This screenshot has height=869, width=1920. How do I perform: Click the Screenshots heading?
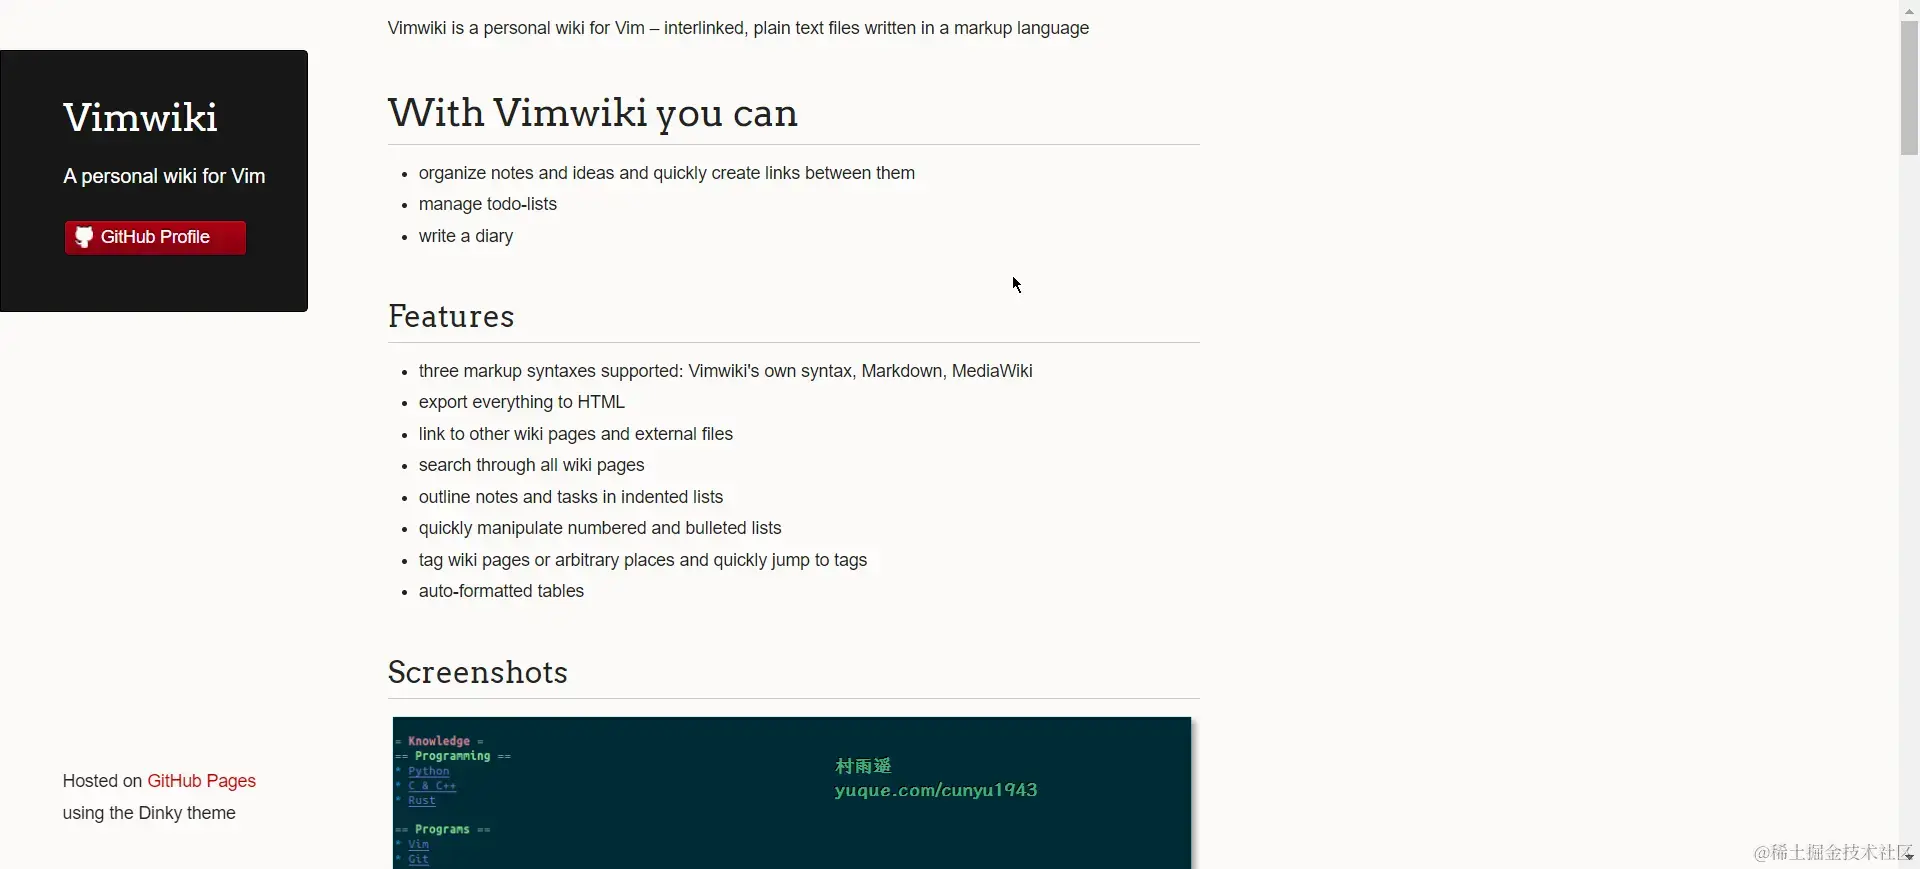click(478, 672)
